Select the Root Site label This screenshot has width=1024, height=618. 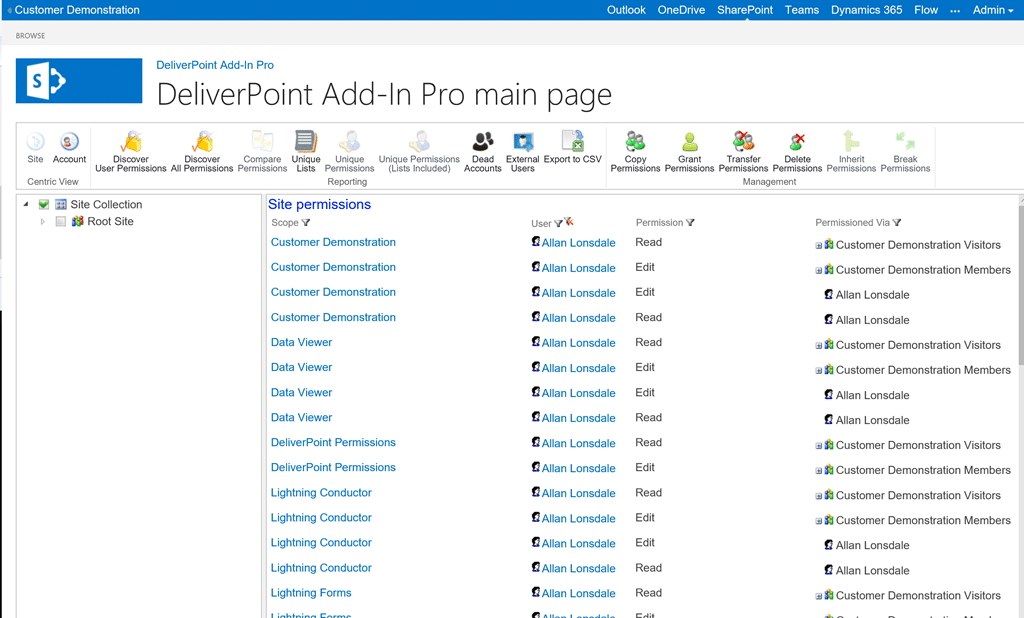(x=110, y=221)
